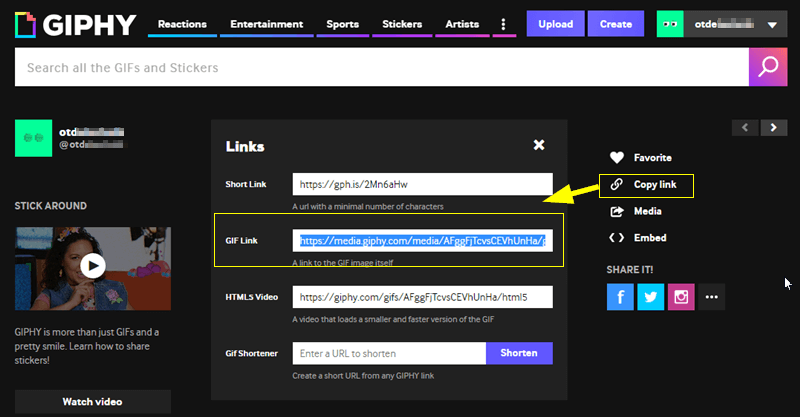The height and width of the screenshot is (417, 800).
Task: Go to the next GIF arrow
Action: [x=773, y=128]
